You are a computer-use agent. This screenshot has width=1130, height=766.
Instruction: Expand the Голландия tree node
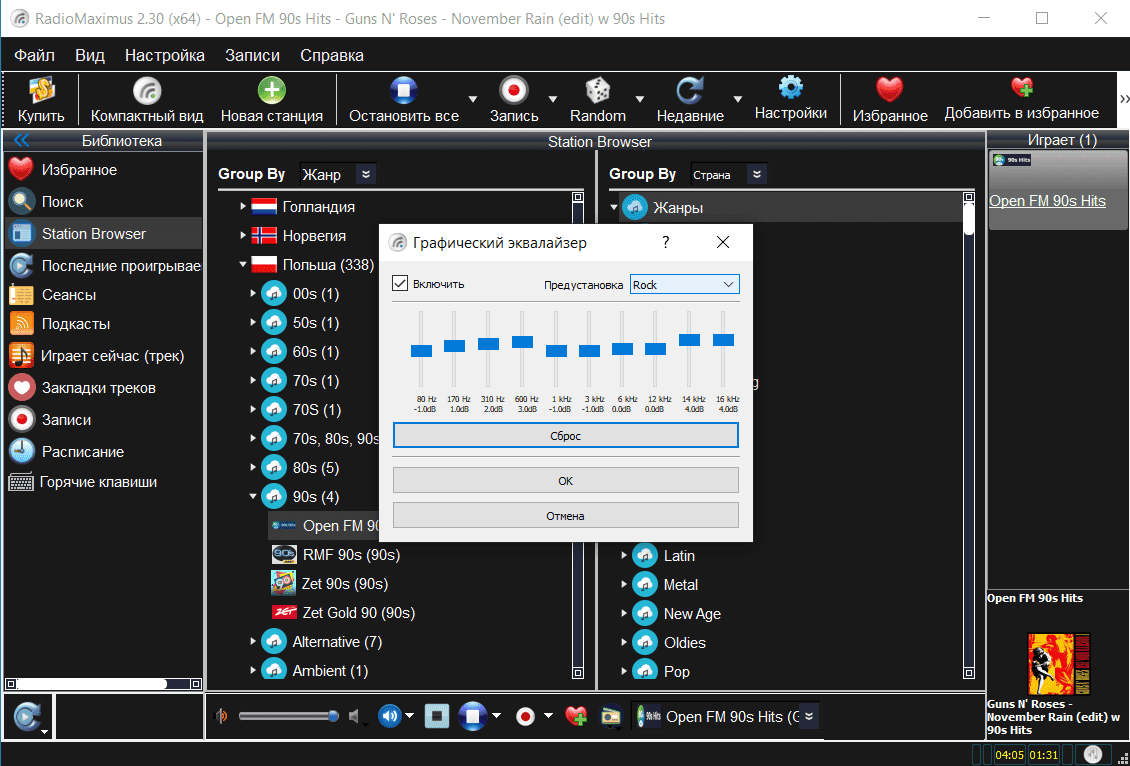pyautogui.click(x=243, y=207)
